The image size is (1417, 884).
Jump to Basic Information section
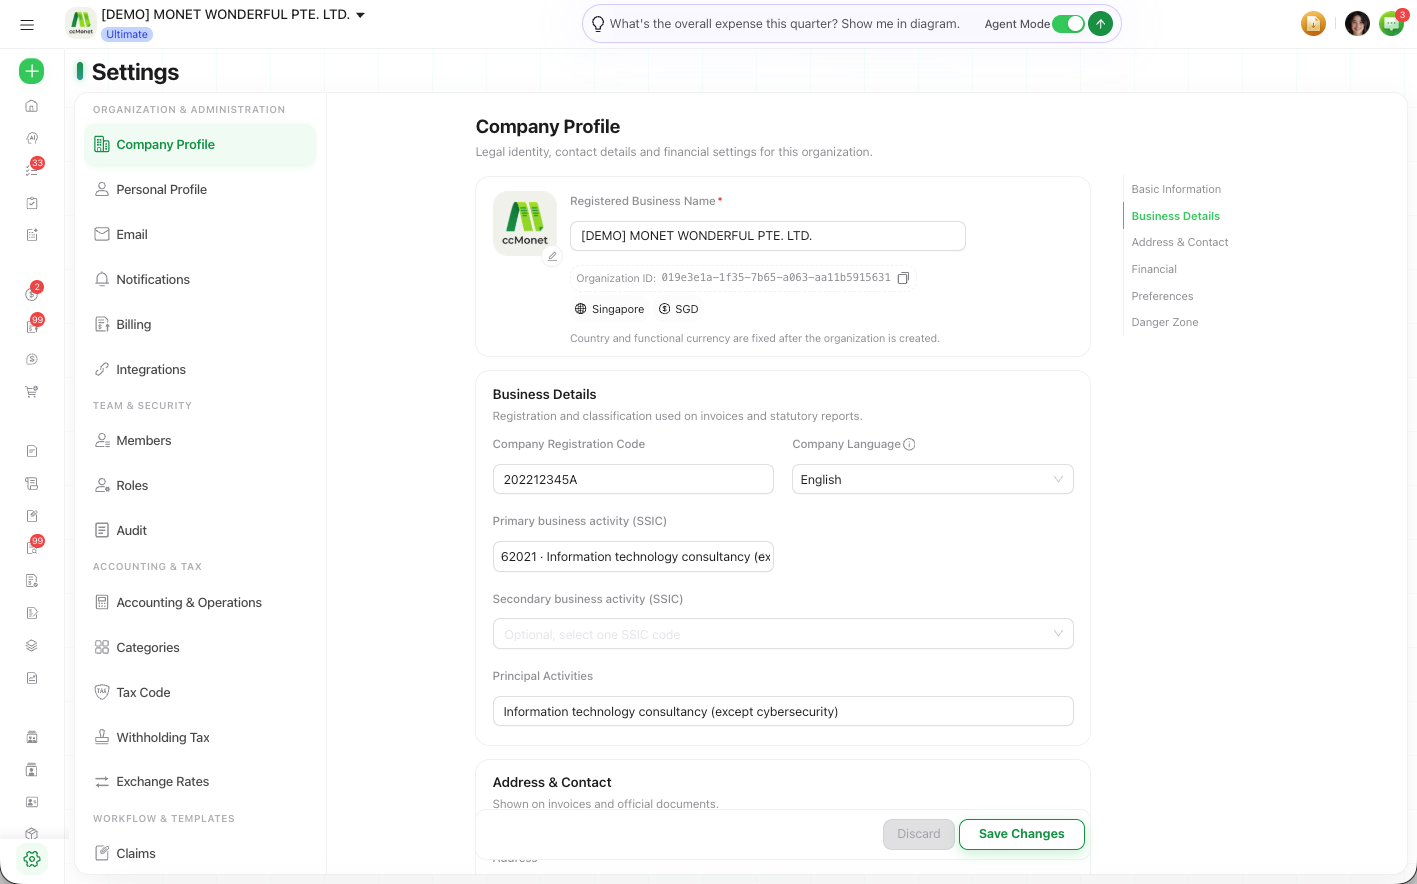click(1176, 189)
